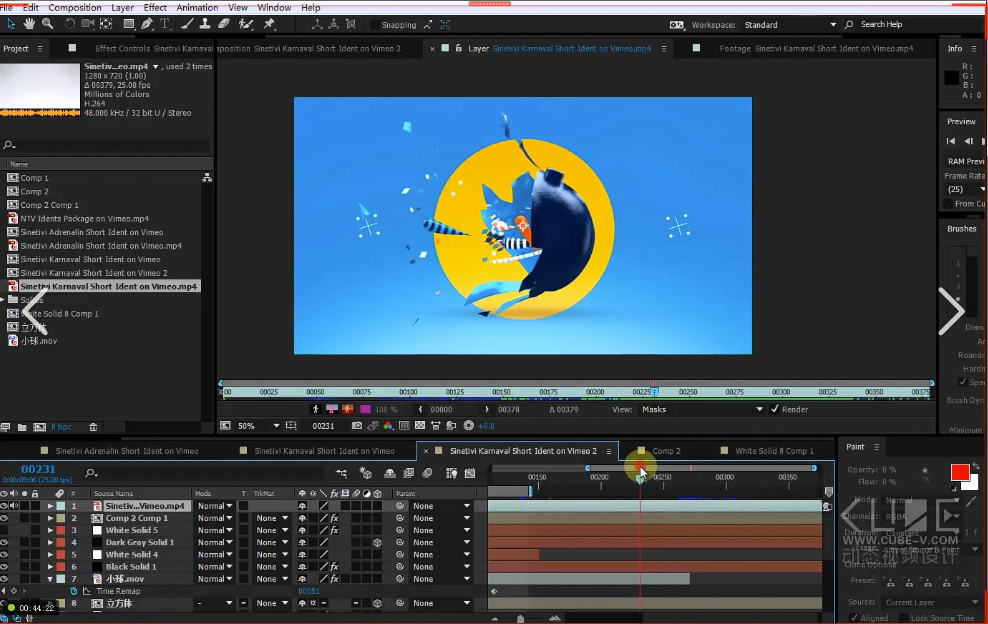Select the Roto Brush tool
Screen dimensions: 988x624
[x=246, y=24]
